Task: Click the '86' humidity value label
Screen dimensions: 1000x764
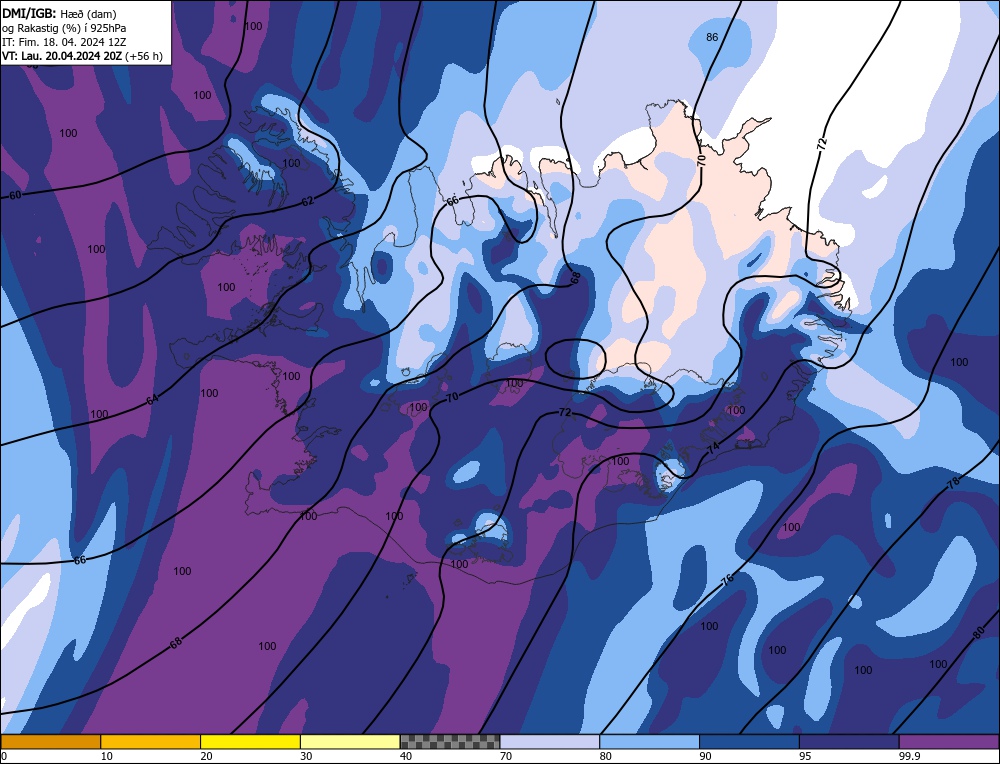Action: click(x=712, y=37)
